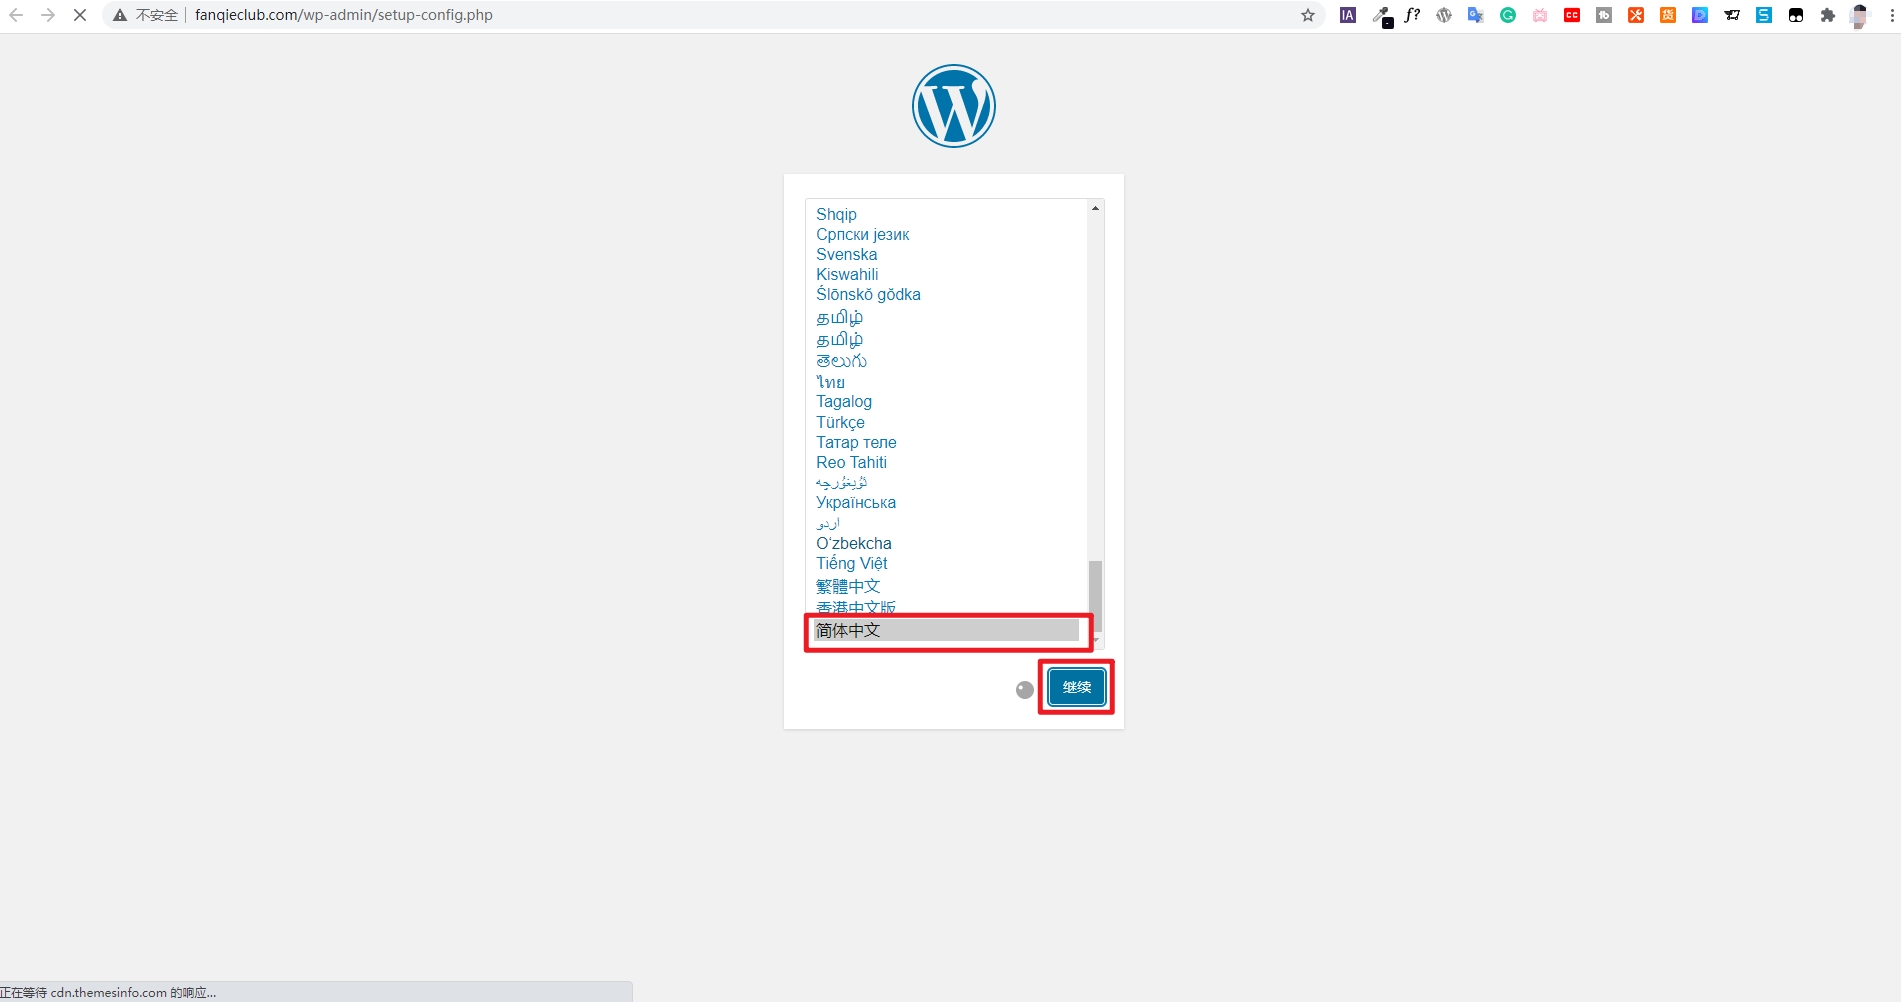
Task: Click the red CC extension icon
Action: 1572,15
